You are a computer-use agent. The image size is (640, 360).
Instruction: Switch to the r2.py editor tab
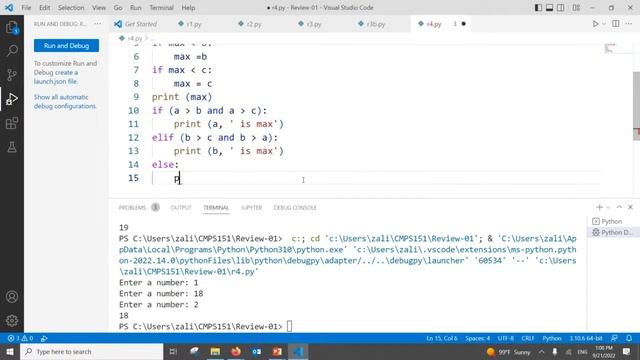pyautogui.click(x=254, y=24)
